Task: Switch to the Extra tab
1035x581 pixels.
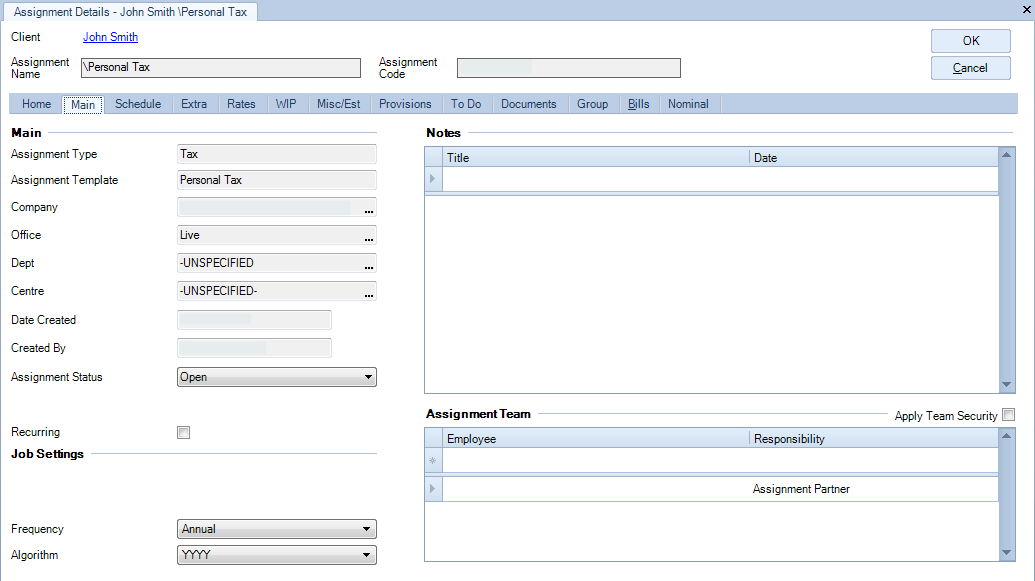Action: [x=194, y=104]
